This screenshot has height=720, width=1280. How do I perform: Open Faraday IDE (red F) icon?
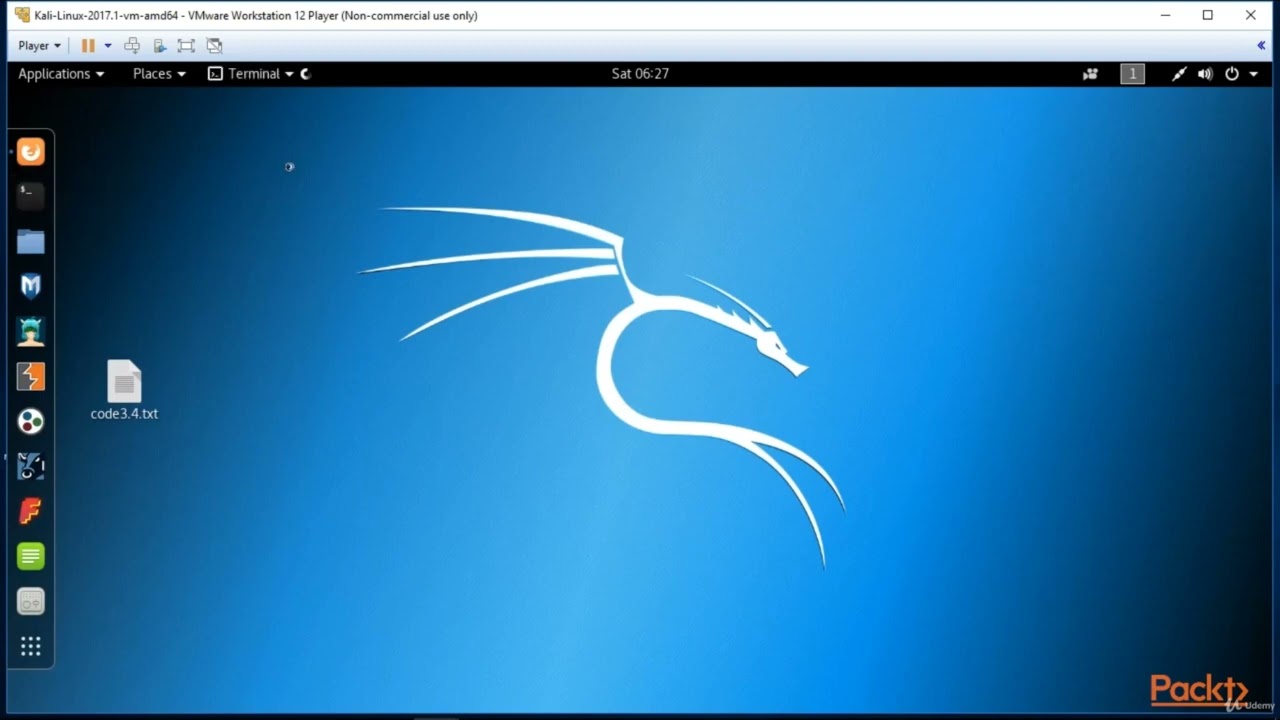pos(31,511)
